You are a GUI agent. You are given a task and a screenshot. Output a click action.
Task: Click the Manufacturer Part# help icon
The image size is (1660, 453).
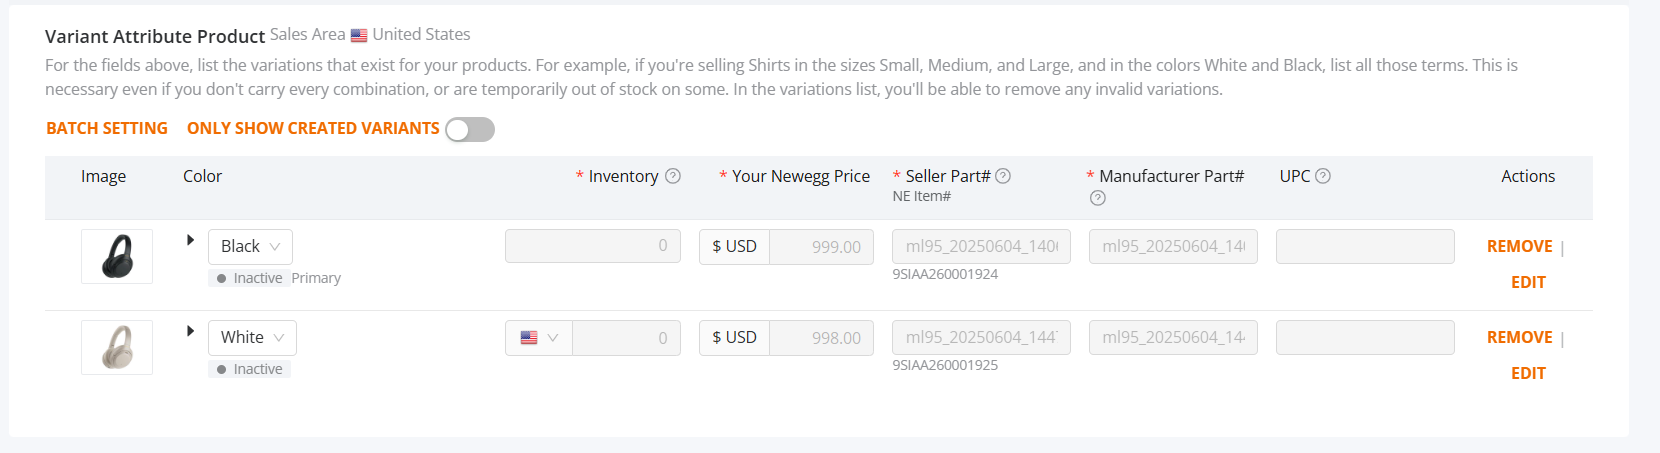pyautogui.click(x=1097, y=198)
